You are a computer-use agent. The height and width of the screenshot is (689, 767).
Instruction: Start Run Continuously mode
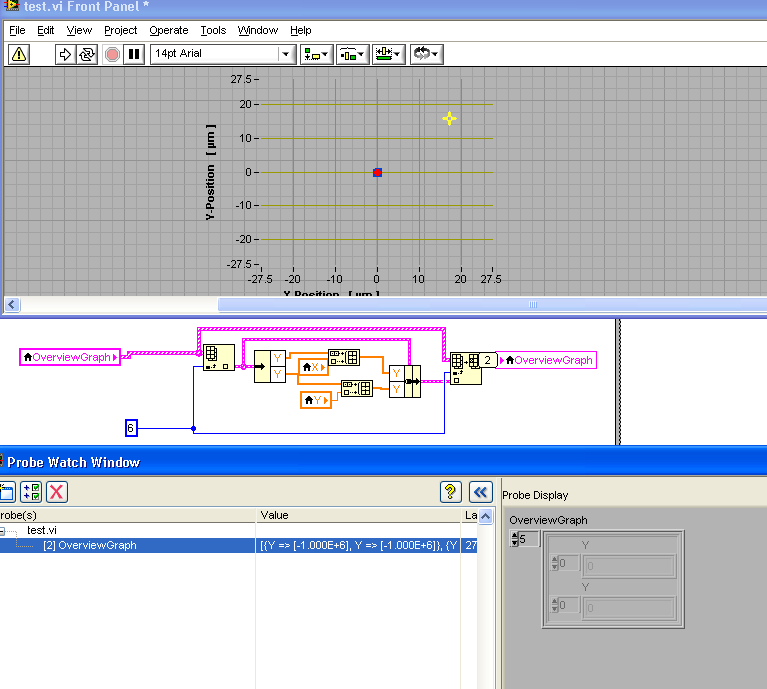(x=87, y=54)
